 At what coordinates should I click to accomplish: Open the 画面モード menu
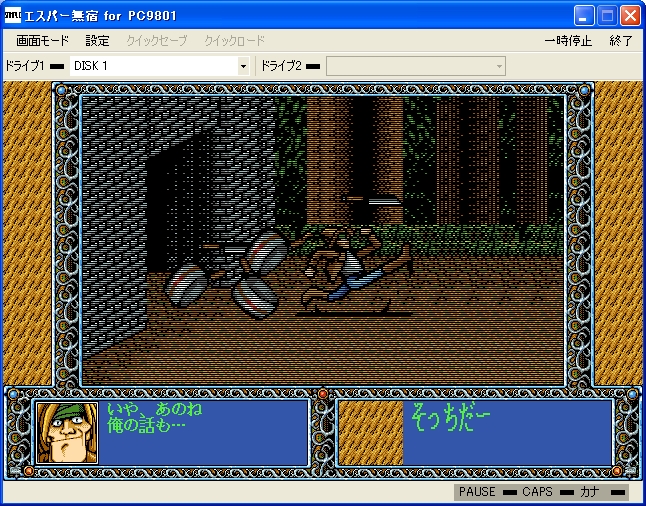coord(42,41)
